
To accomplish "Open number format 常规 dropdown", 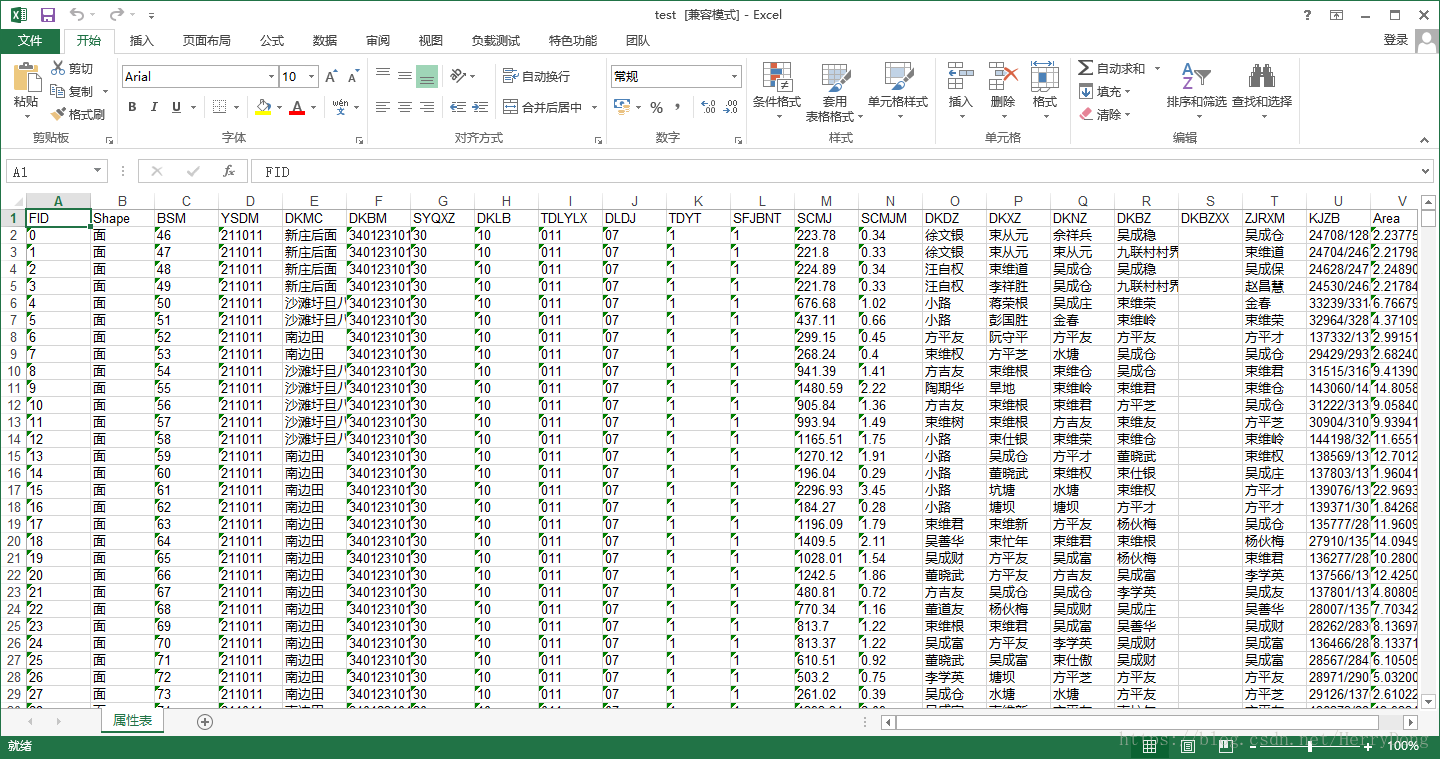I will 734,77.
